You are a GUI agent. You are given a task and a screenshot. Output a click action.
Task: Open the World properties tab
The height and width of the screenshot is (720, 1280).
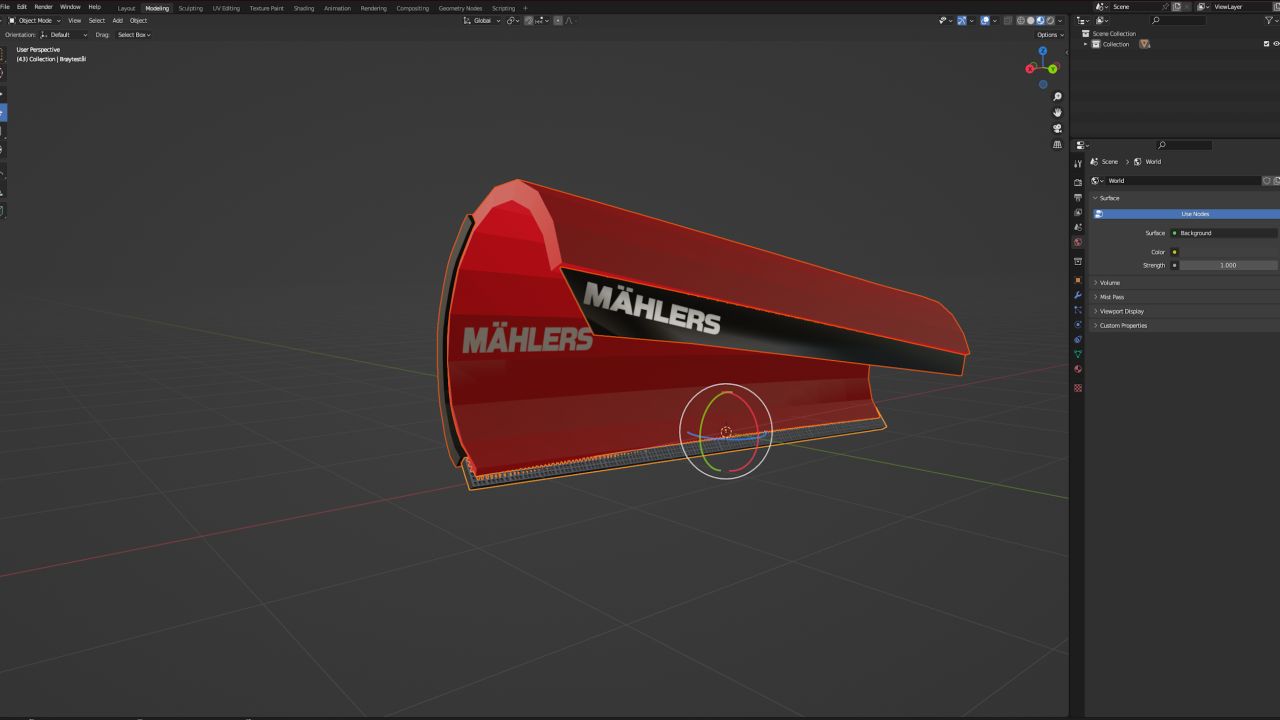point(1078,242)
